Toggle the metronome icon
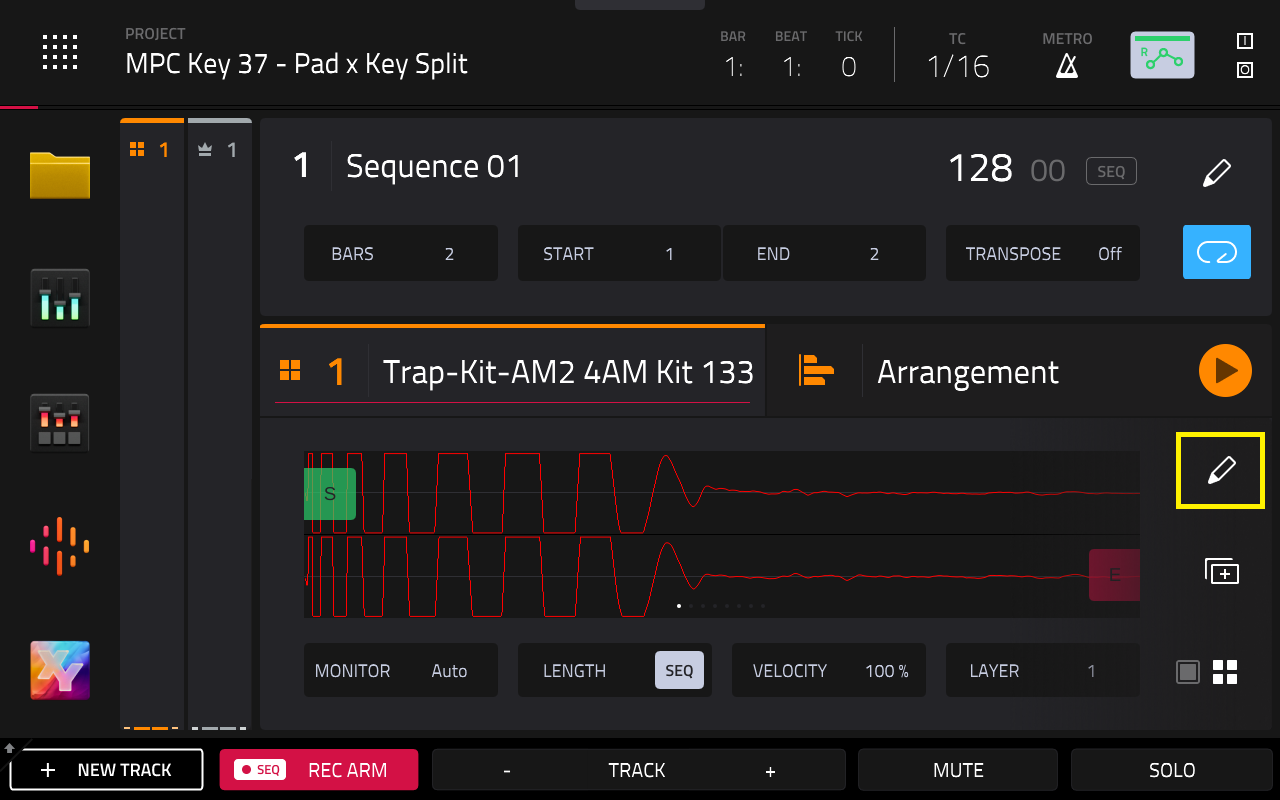The image size is (1280, 800). pyautogui.click(x=1067, y=66)
